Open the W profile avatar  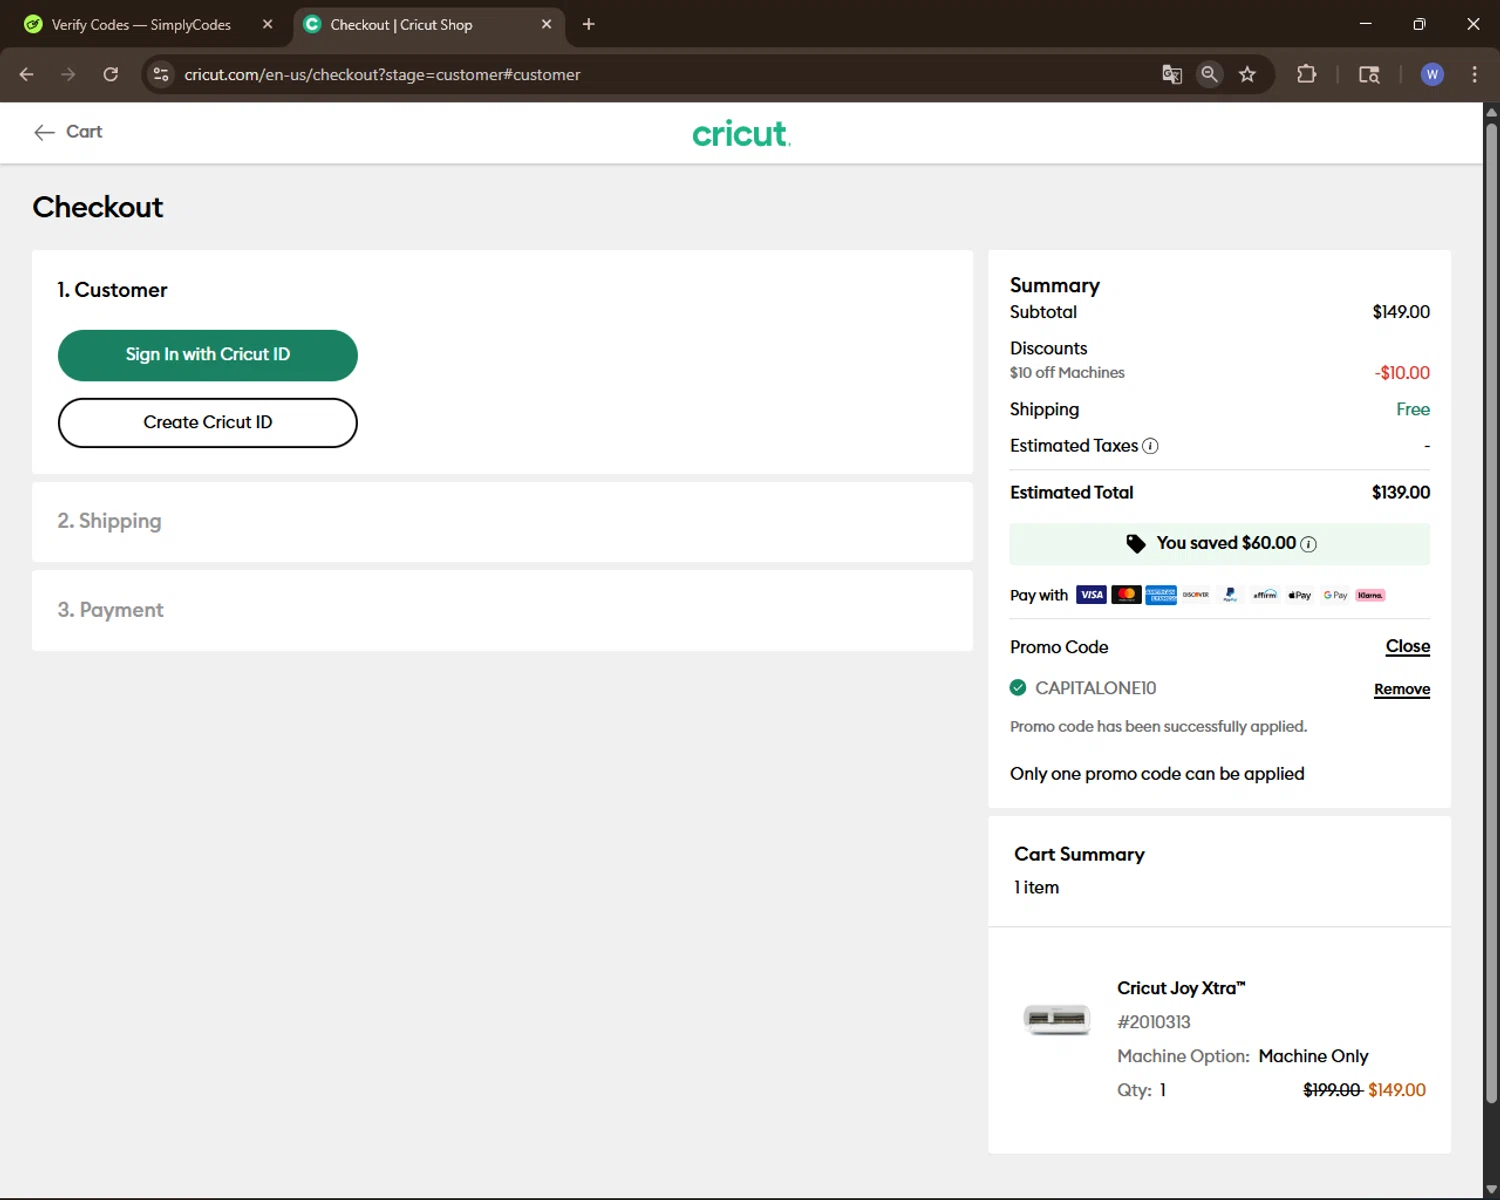click(1432, 74)
